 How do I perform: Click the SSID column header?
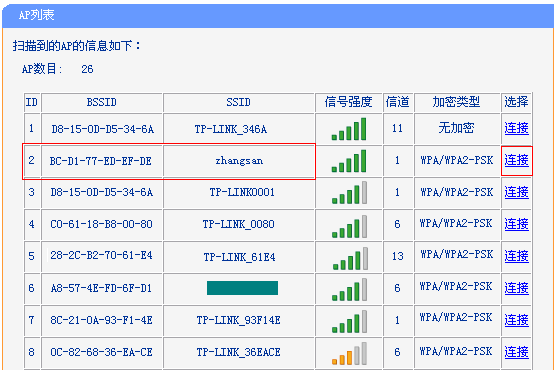(239, 102)
